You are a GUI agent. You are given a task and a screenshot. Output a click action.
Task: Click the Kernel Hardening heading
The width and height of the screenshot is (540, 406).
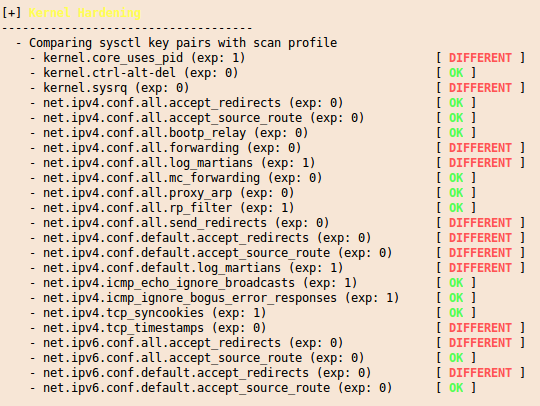(84, 13)
